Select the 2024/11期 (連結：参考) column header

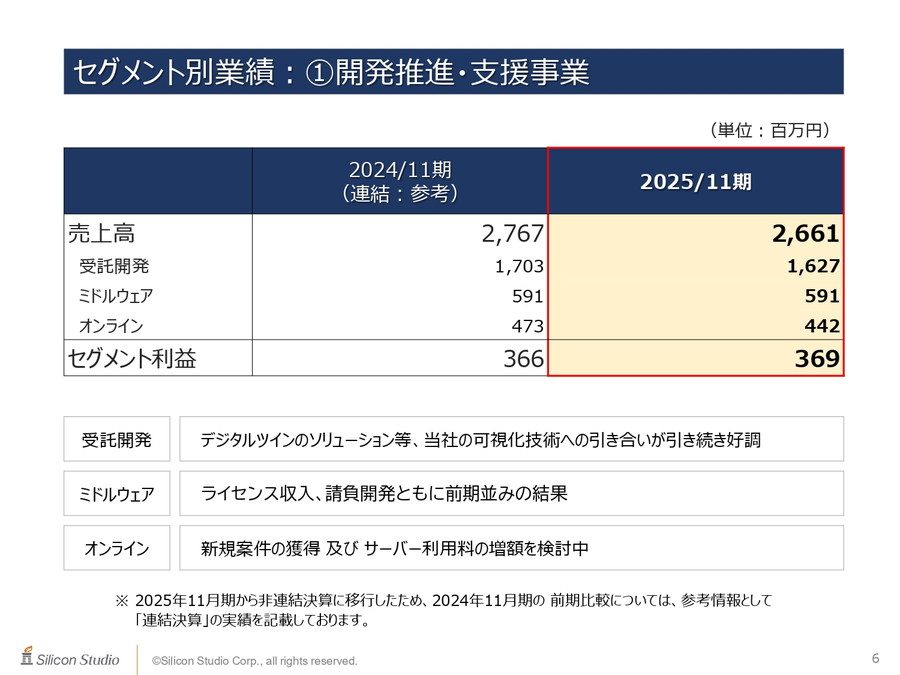click(399, 182)
